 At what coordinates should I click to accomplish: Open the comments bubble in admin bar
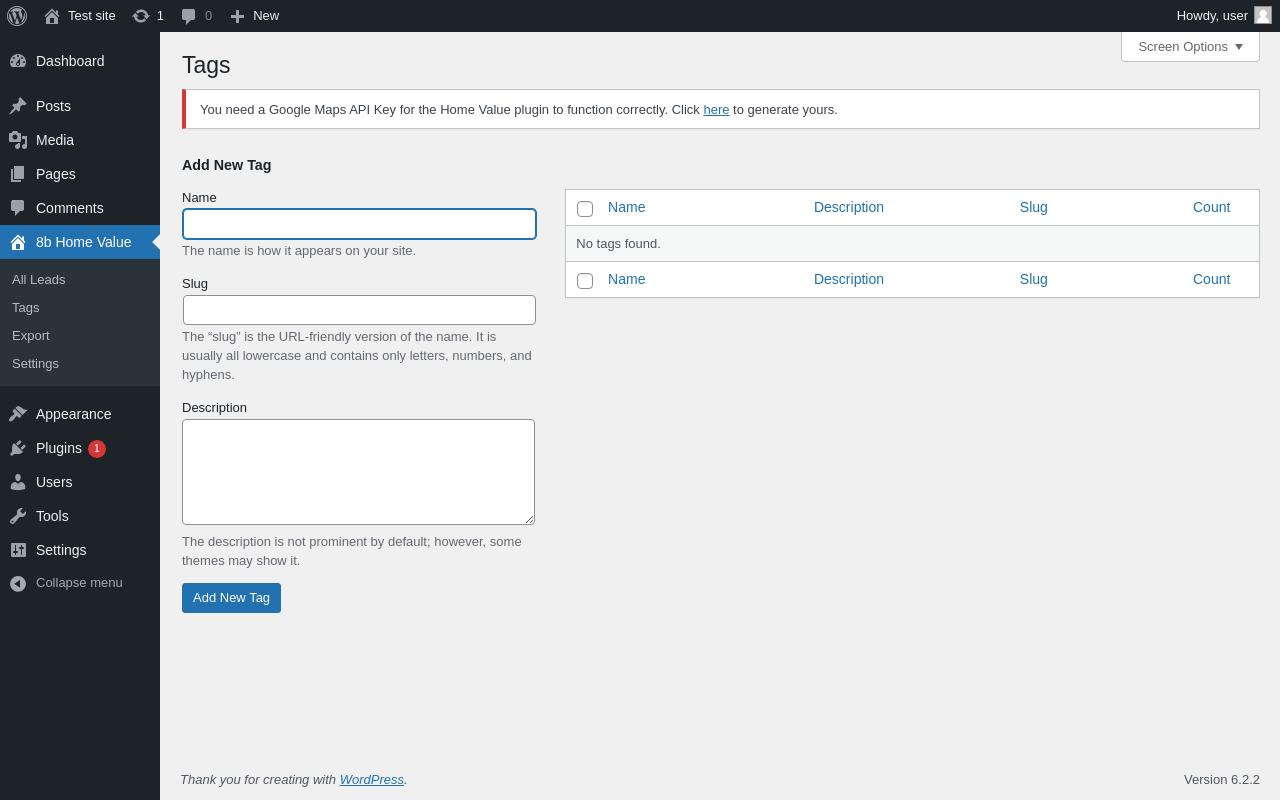189,16
